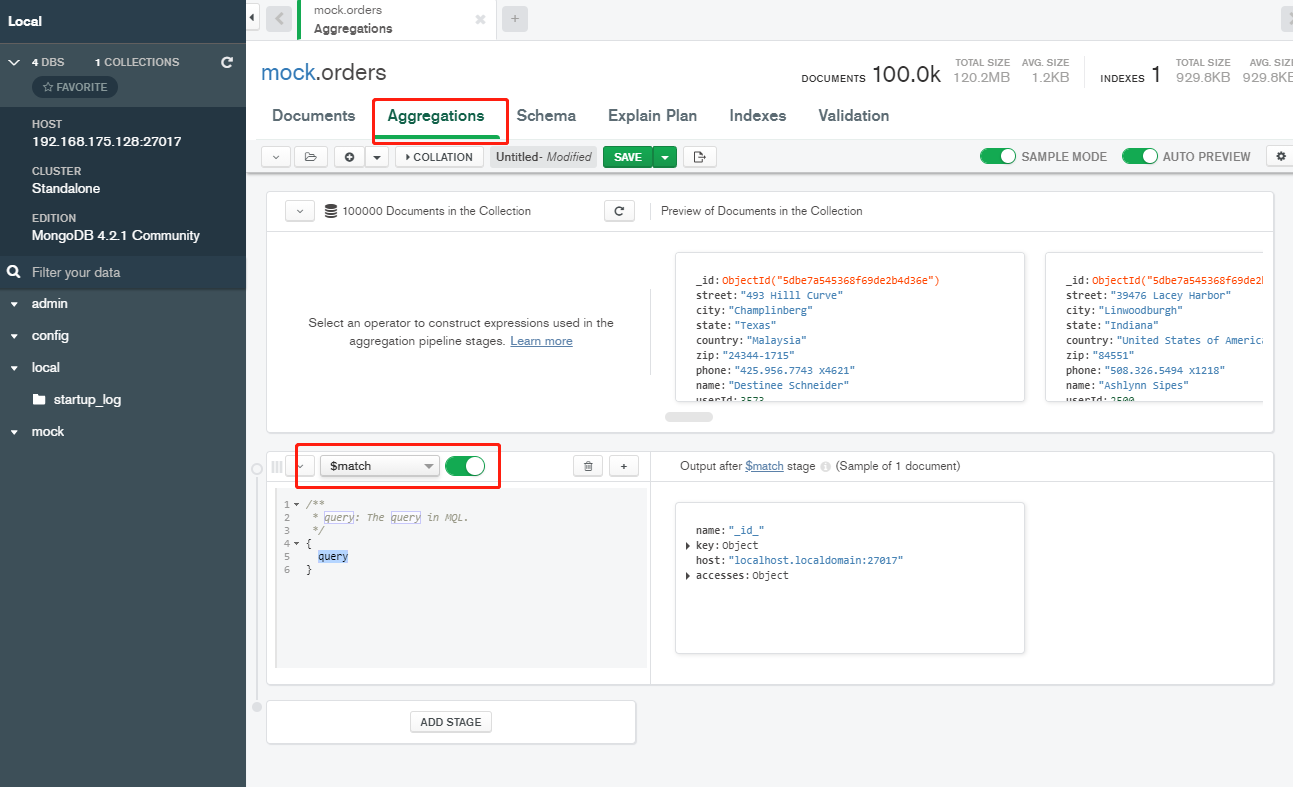Expand the Collation options

click(440, 157)
